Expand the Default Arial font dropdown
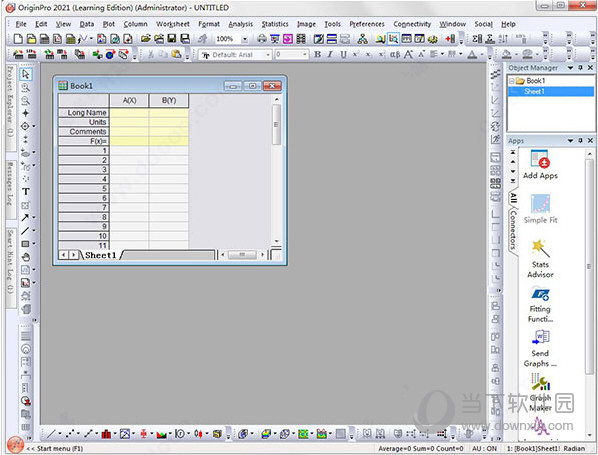 coord(268,55)
